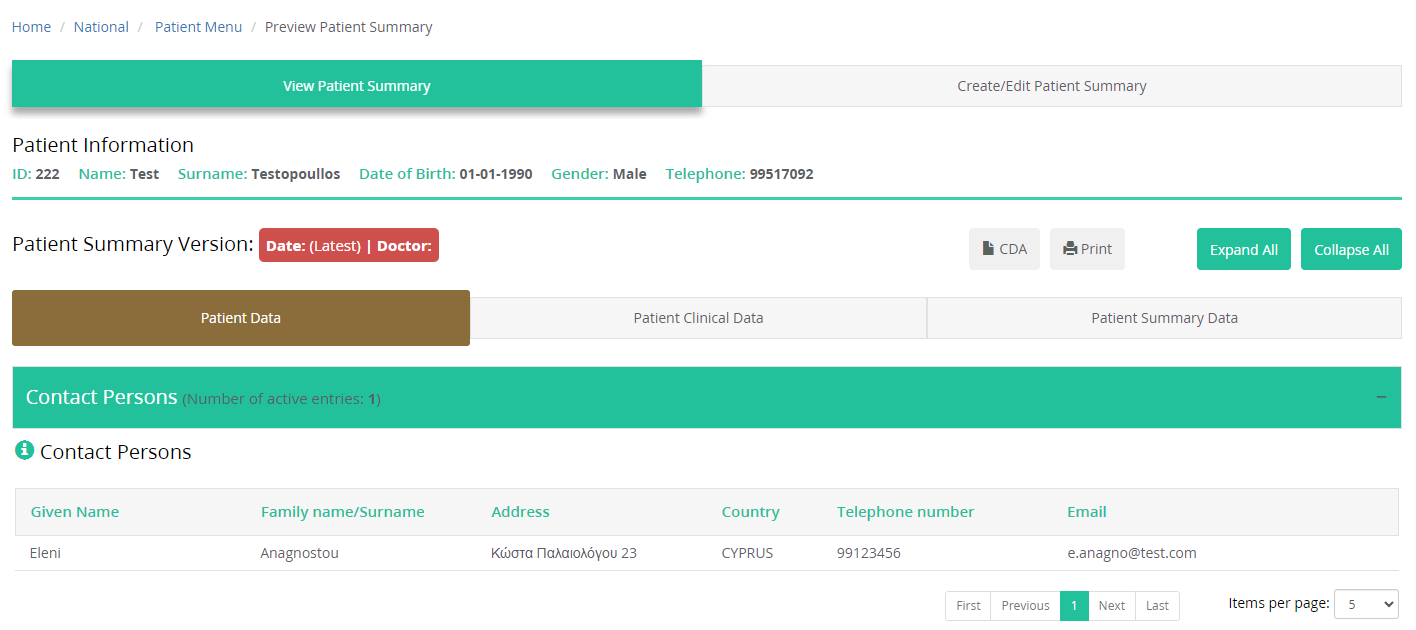This screenshot has height=630, width=1416.
Task: Click the Print printer icon
Action: [1070, 249]
